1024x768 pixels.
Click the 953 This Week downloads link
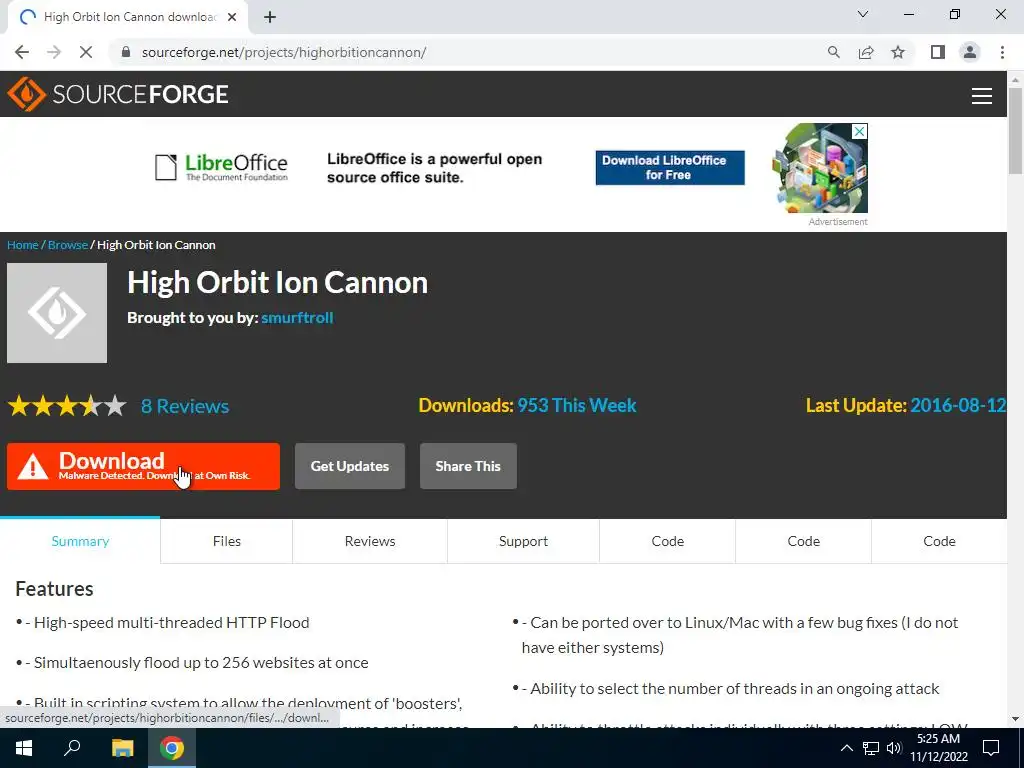click(577, 406)
